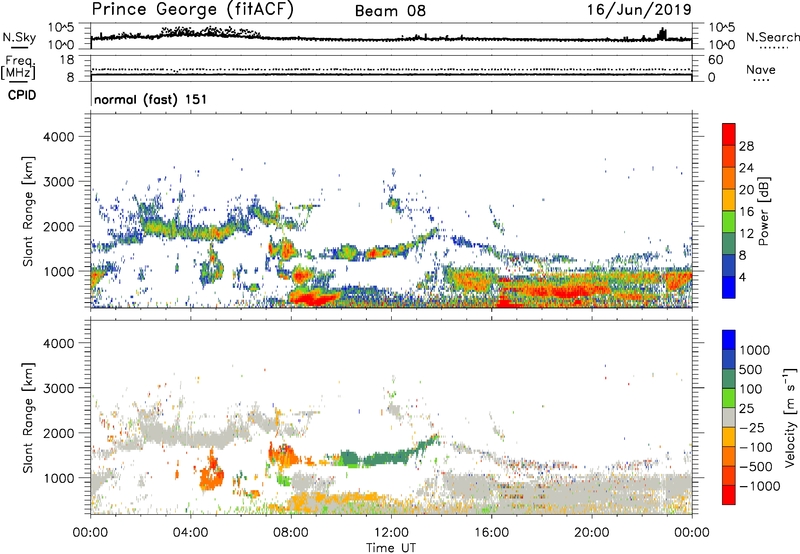Click the 16/Jun/2019 date text

coord(639,10)
